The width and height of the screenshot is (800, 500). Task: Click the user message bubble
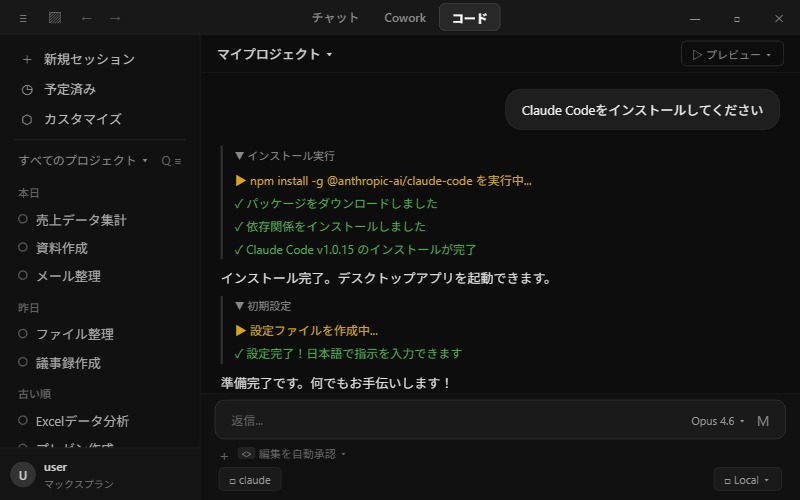point(642,110)
